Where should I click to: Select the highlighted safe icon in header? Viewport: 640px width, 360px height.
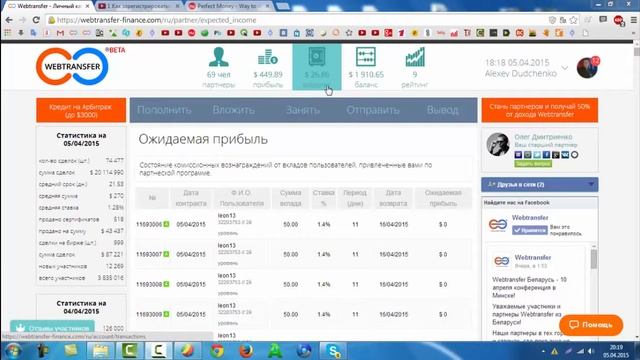click(x=317, y=57)
